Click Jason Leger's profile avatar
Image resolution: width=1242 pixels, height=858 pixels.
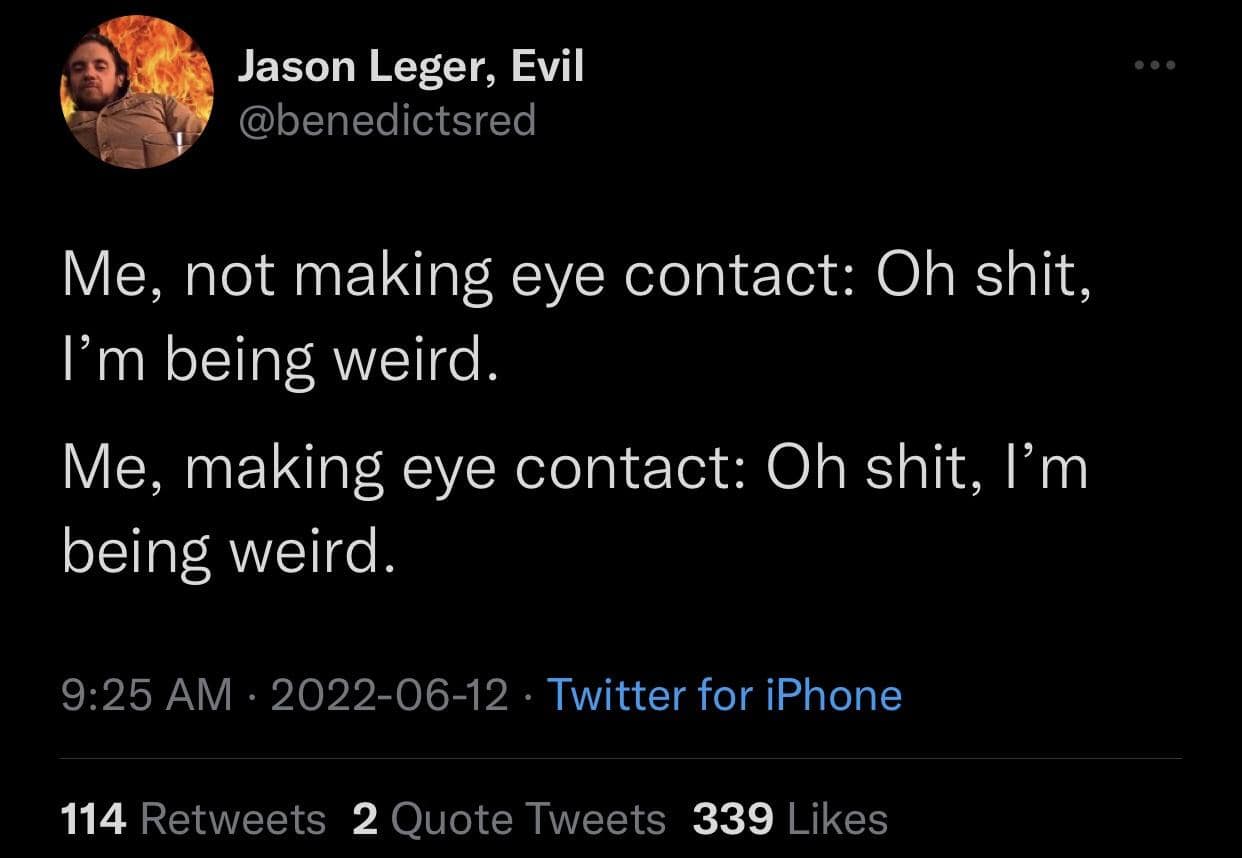coord(136,93)
